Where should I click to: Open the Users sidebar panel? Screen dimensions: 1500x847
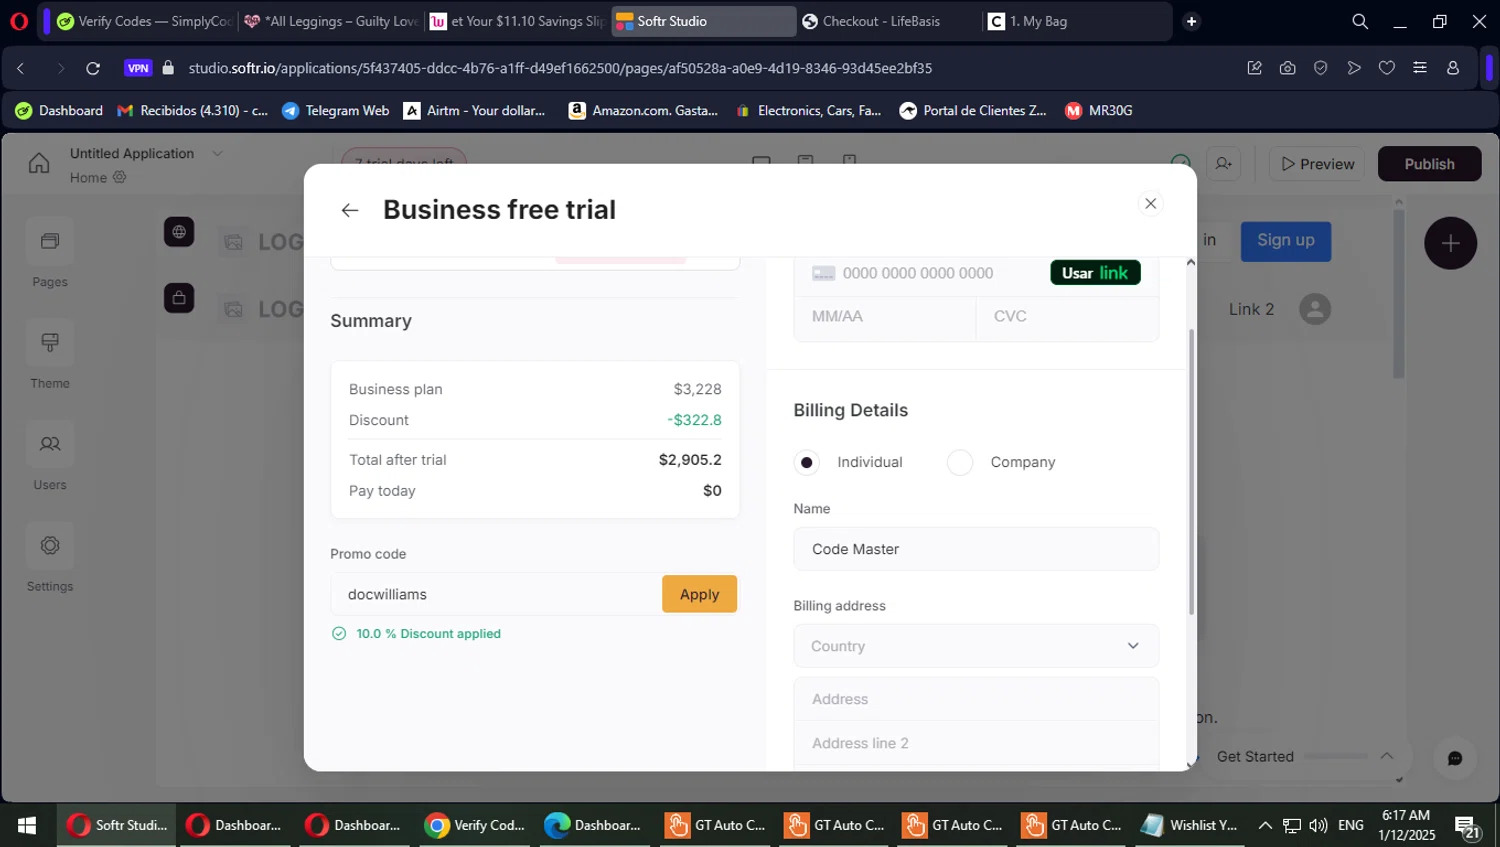point(50,457)
